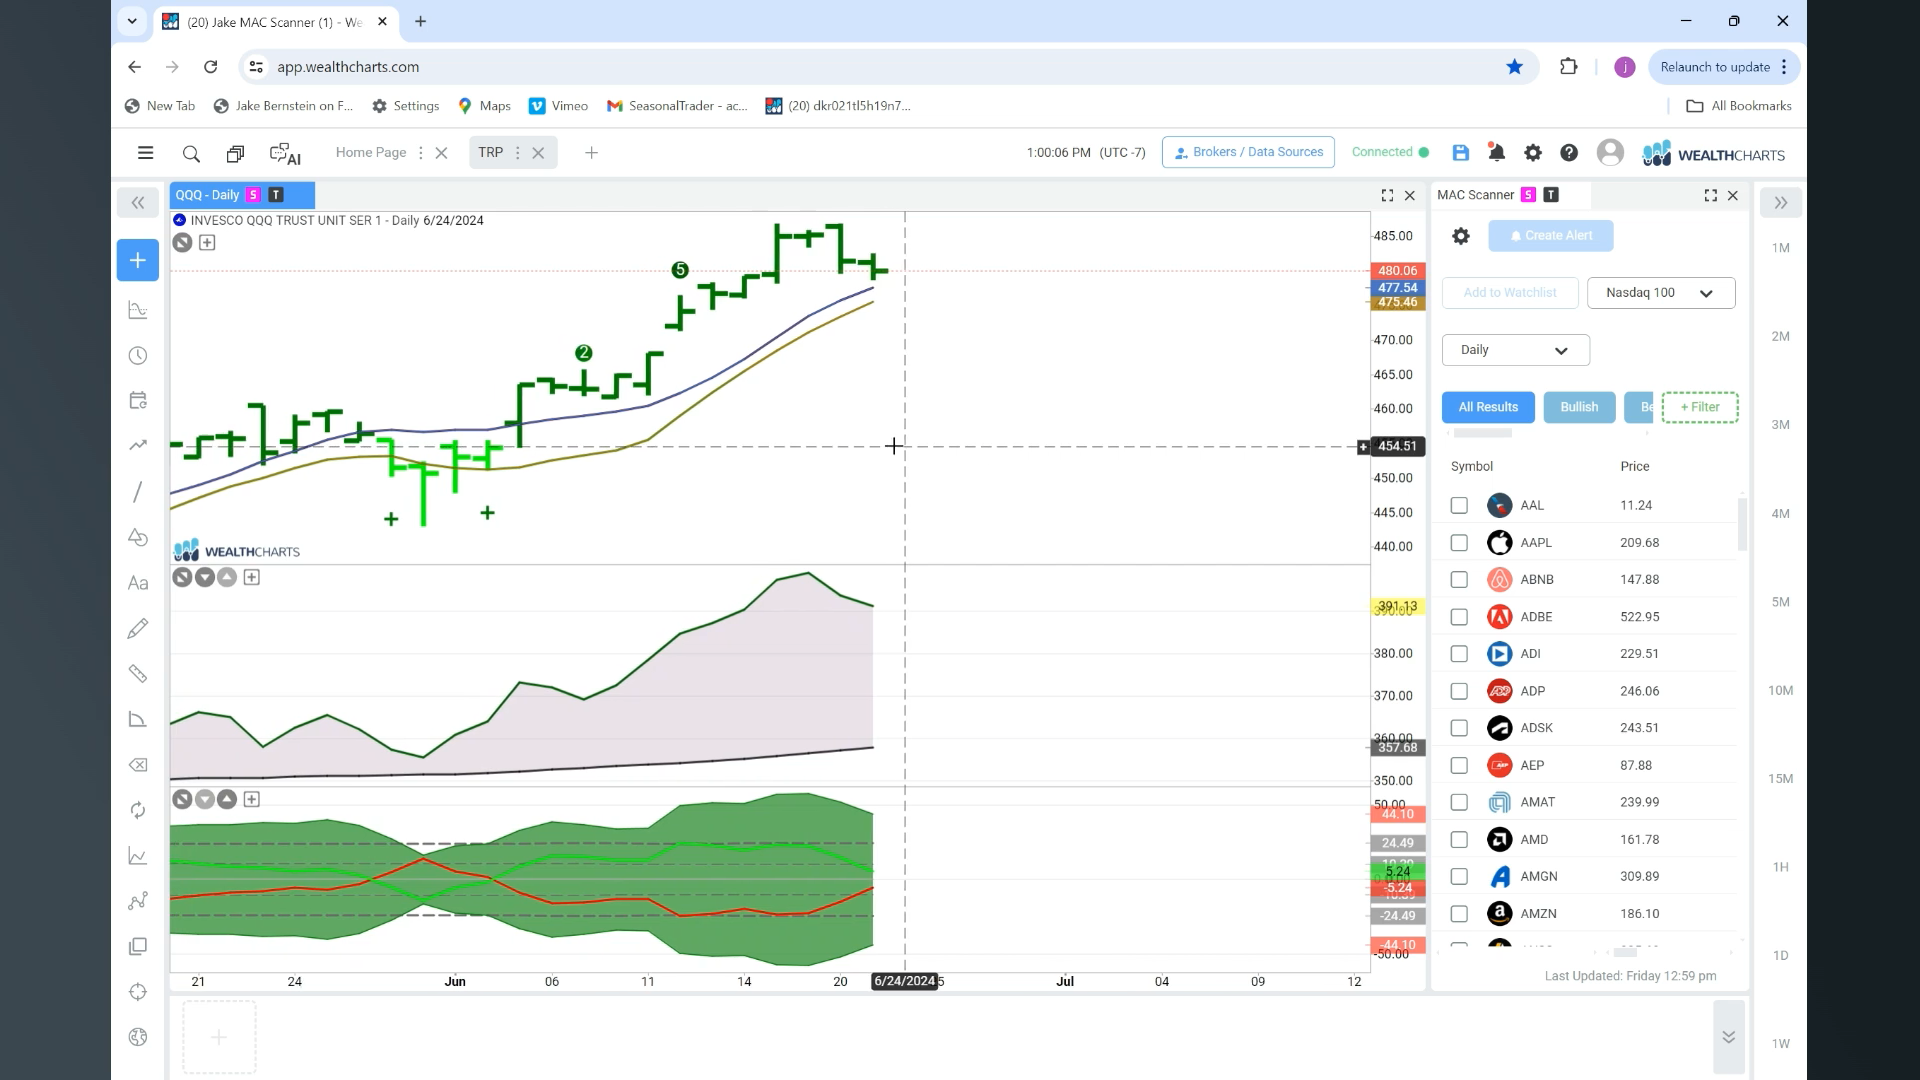1920x1080 pixels.
Task: Open the Daily timeframe dropdown
Action: 1515,350
